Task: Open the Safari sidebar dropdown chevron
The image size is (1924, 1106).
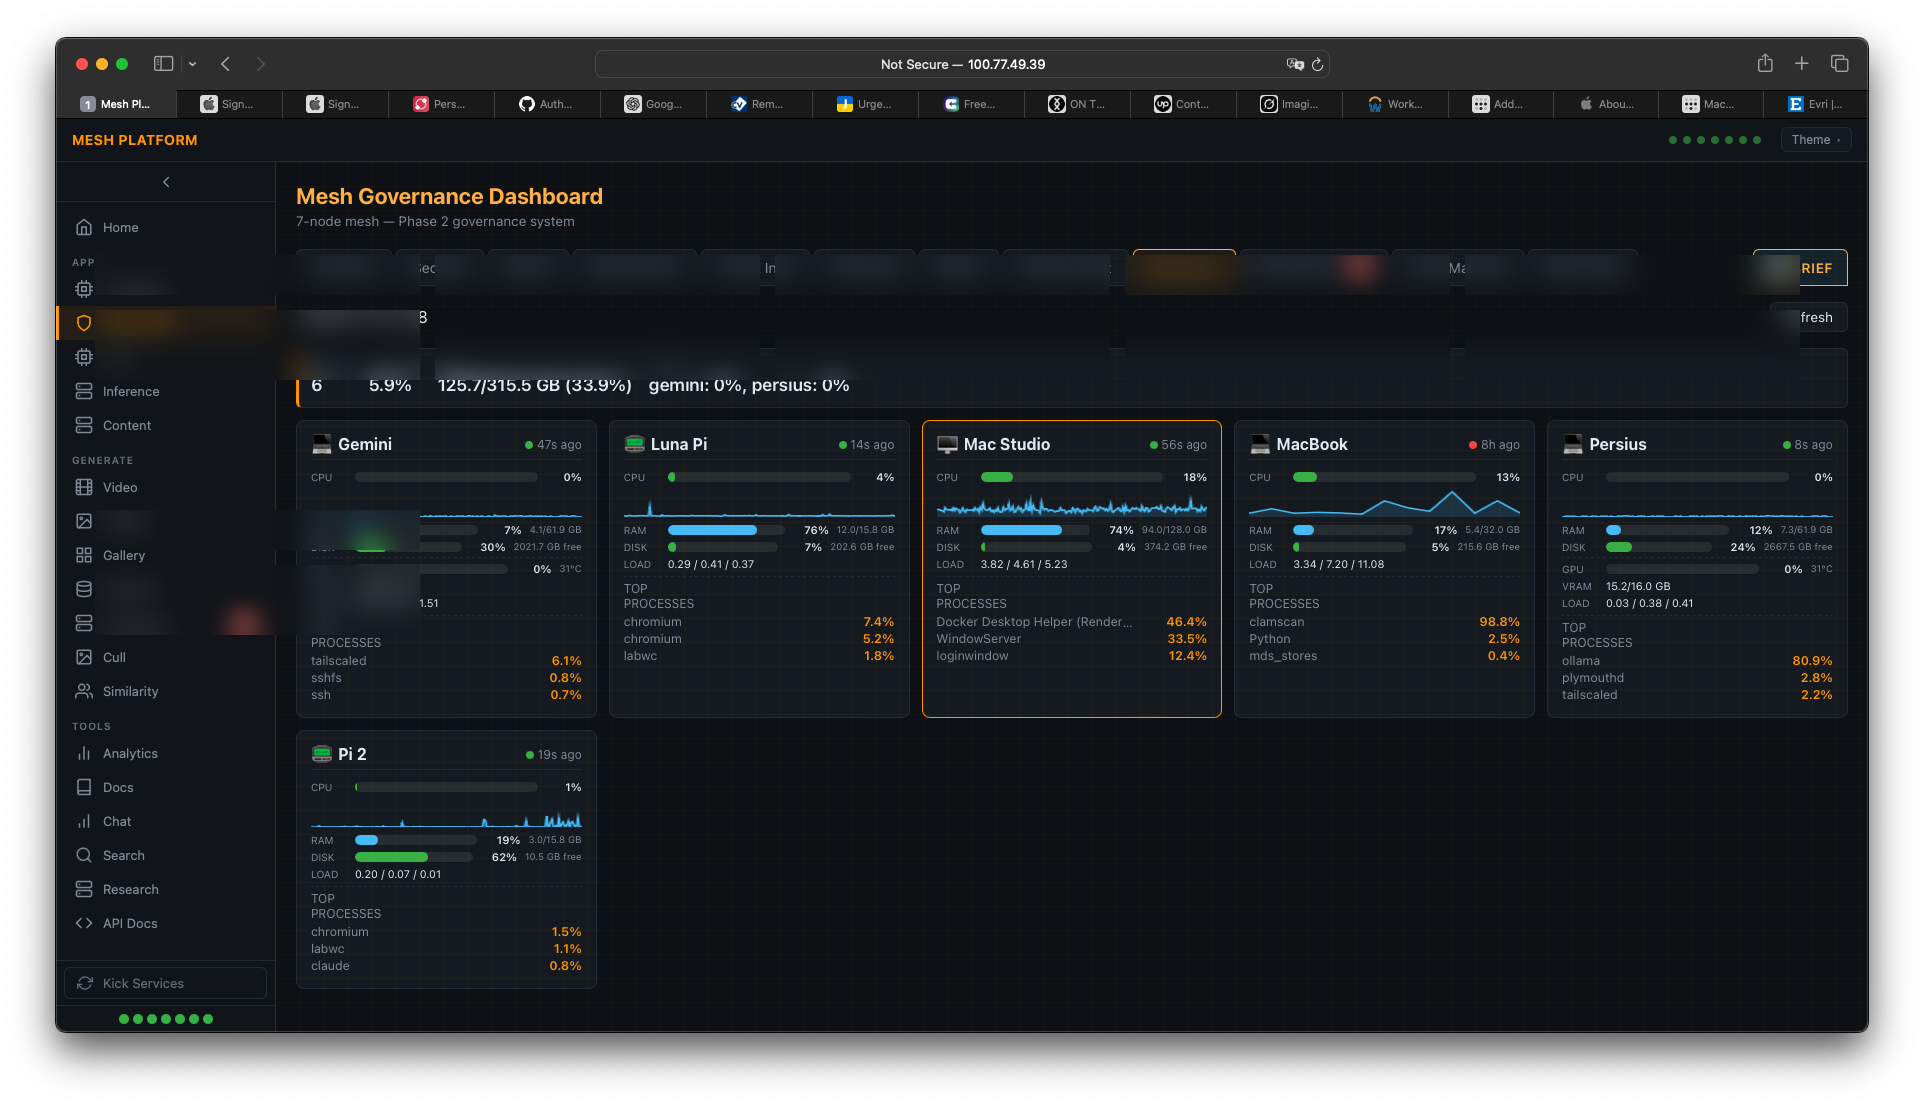Action: (192, 63)
